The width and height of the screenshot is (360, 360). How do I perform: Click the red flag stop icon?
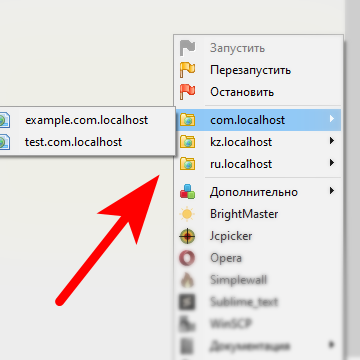point(187,92)
